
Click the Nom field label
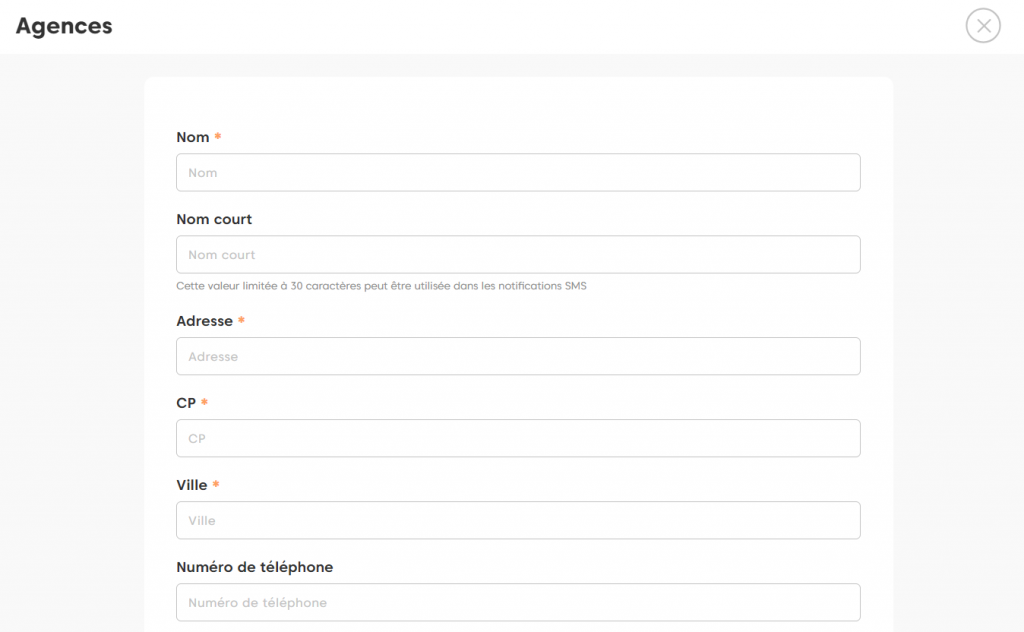pos(193,138)
